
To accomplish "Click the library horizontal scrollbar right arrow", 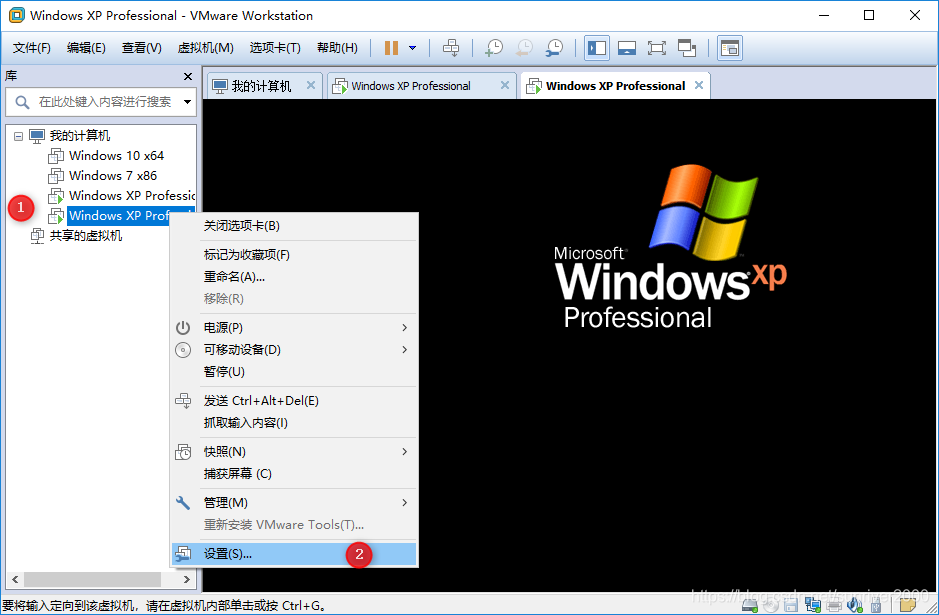I will 187,579.
